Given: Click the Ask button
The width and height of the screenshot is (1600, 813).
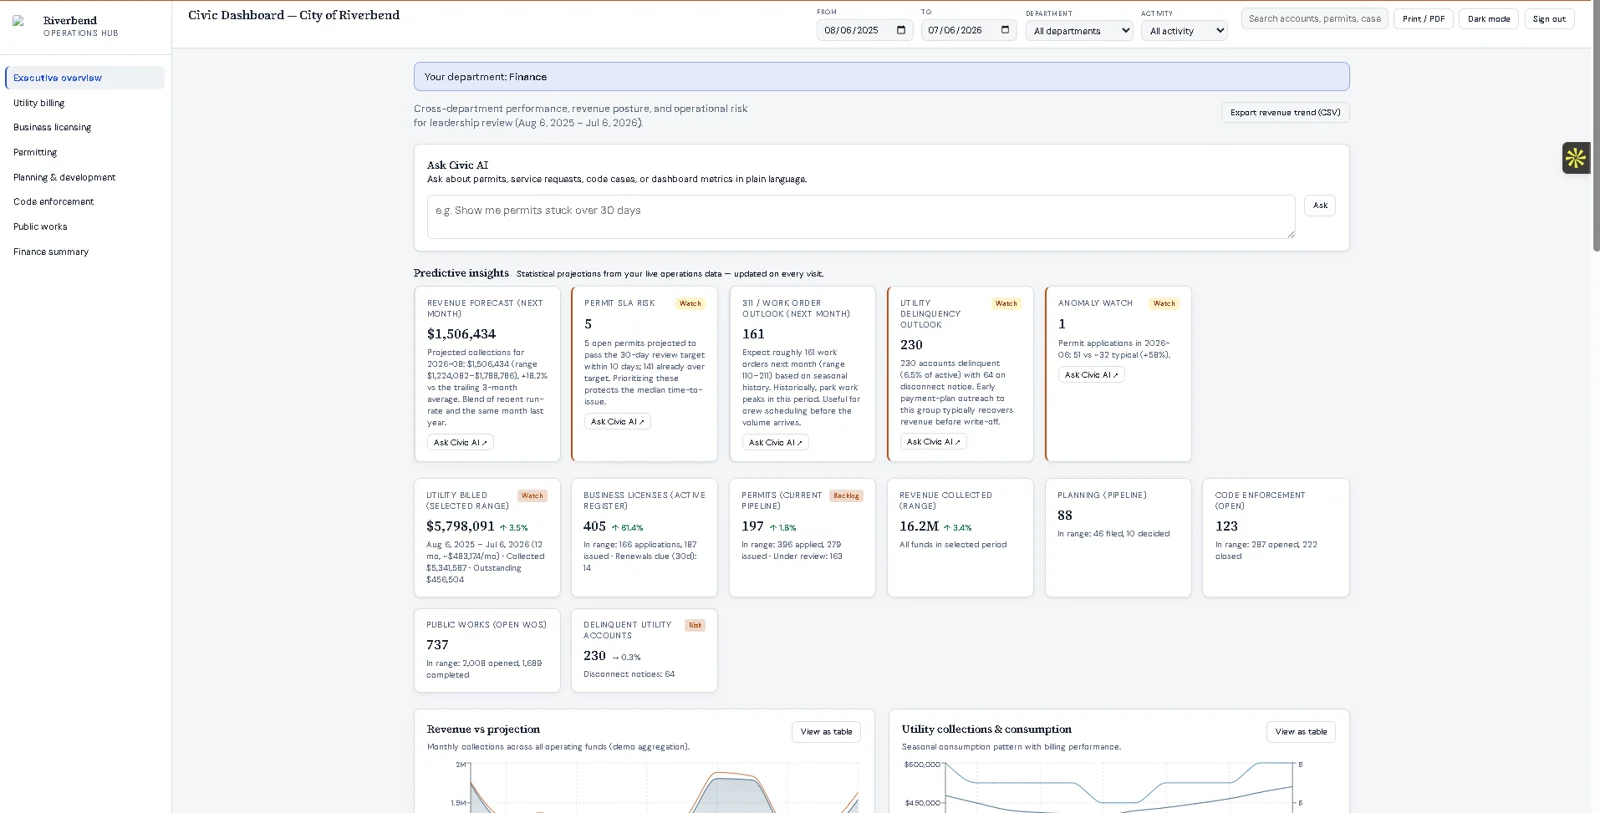Looking at the screenshot, I should point(1320,206).
